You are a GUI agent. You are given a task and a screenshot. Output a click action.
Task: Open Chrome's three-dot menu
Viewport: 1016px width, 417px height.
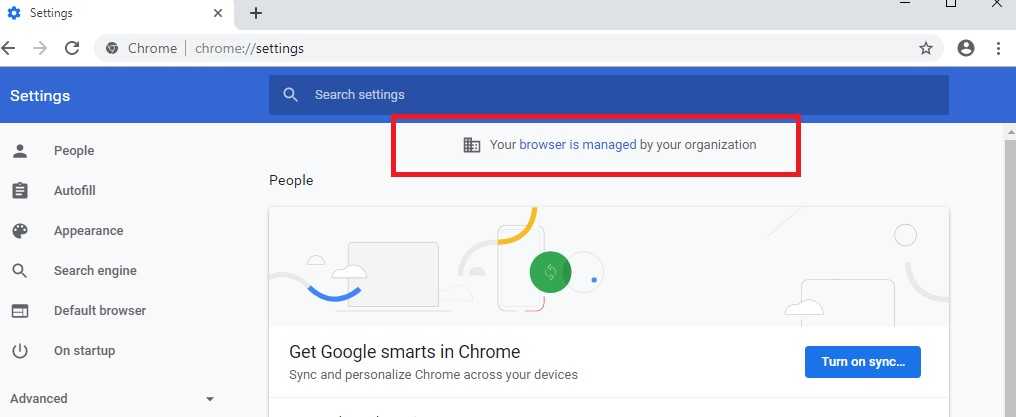[998, 48]
